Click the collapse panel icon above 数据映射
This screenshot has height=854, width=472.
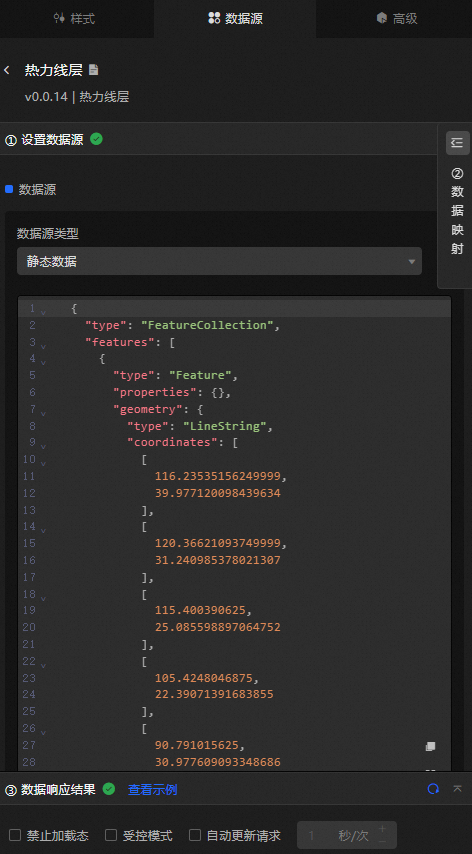point(457,143)
